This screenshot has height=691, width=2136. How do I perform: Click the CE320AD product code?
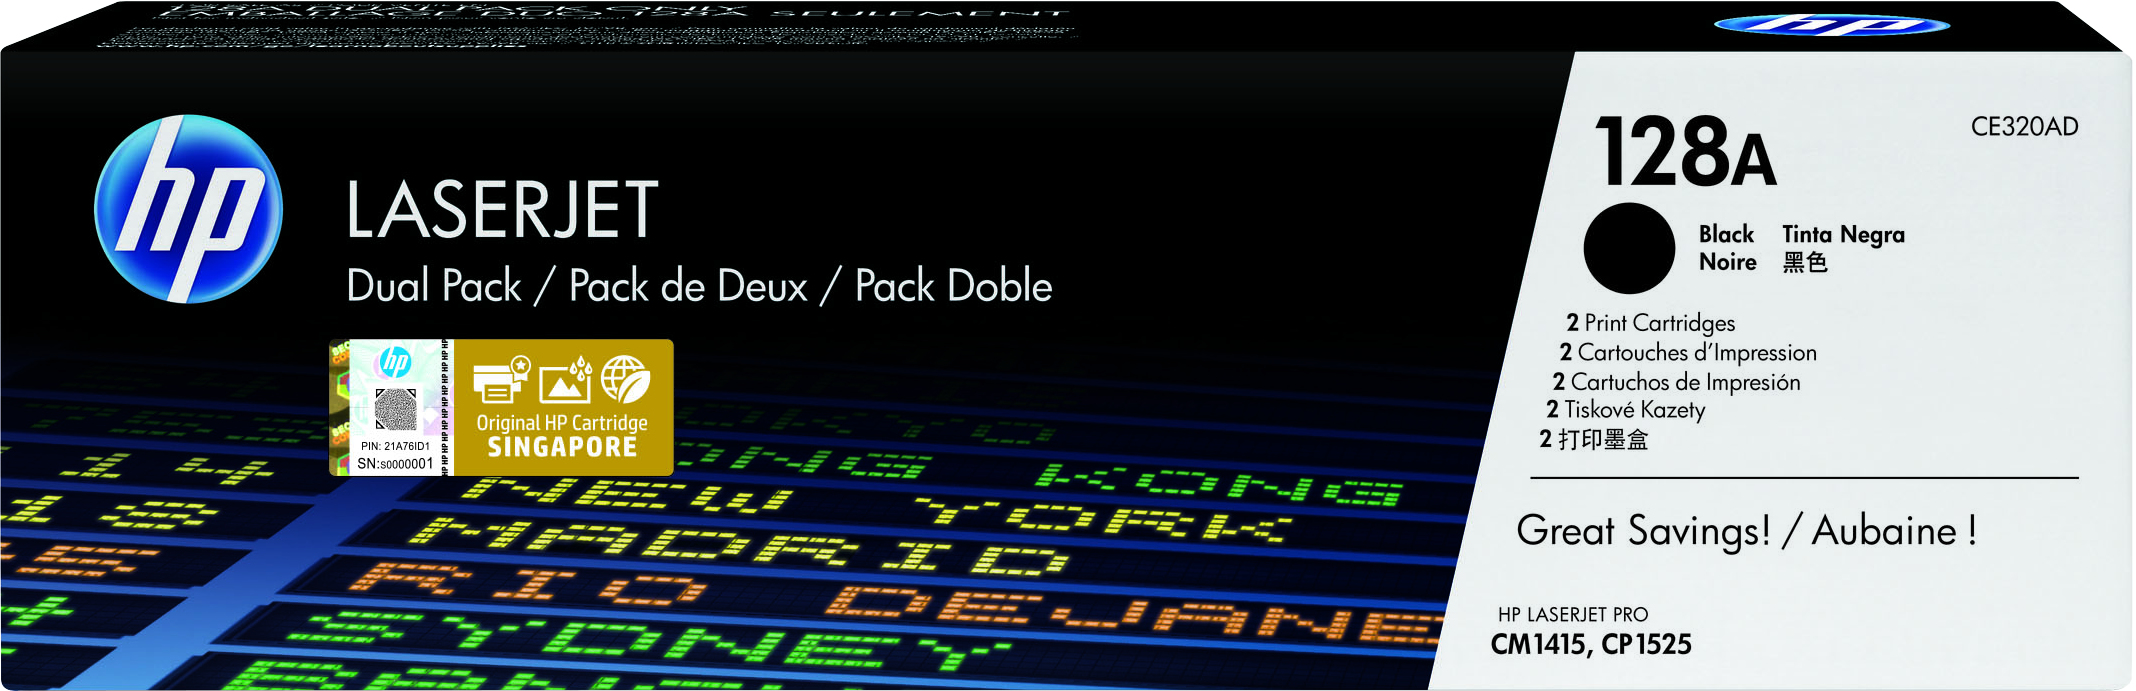(x=2024, y=127)
